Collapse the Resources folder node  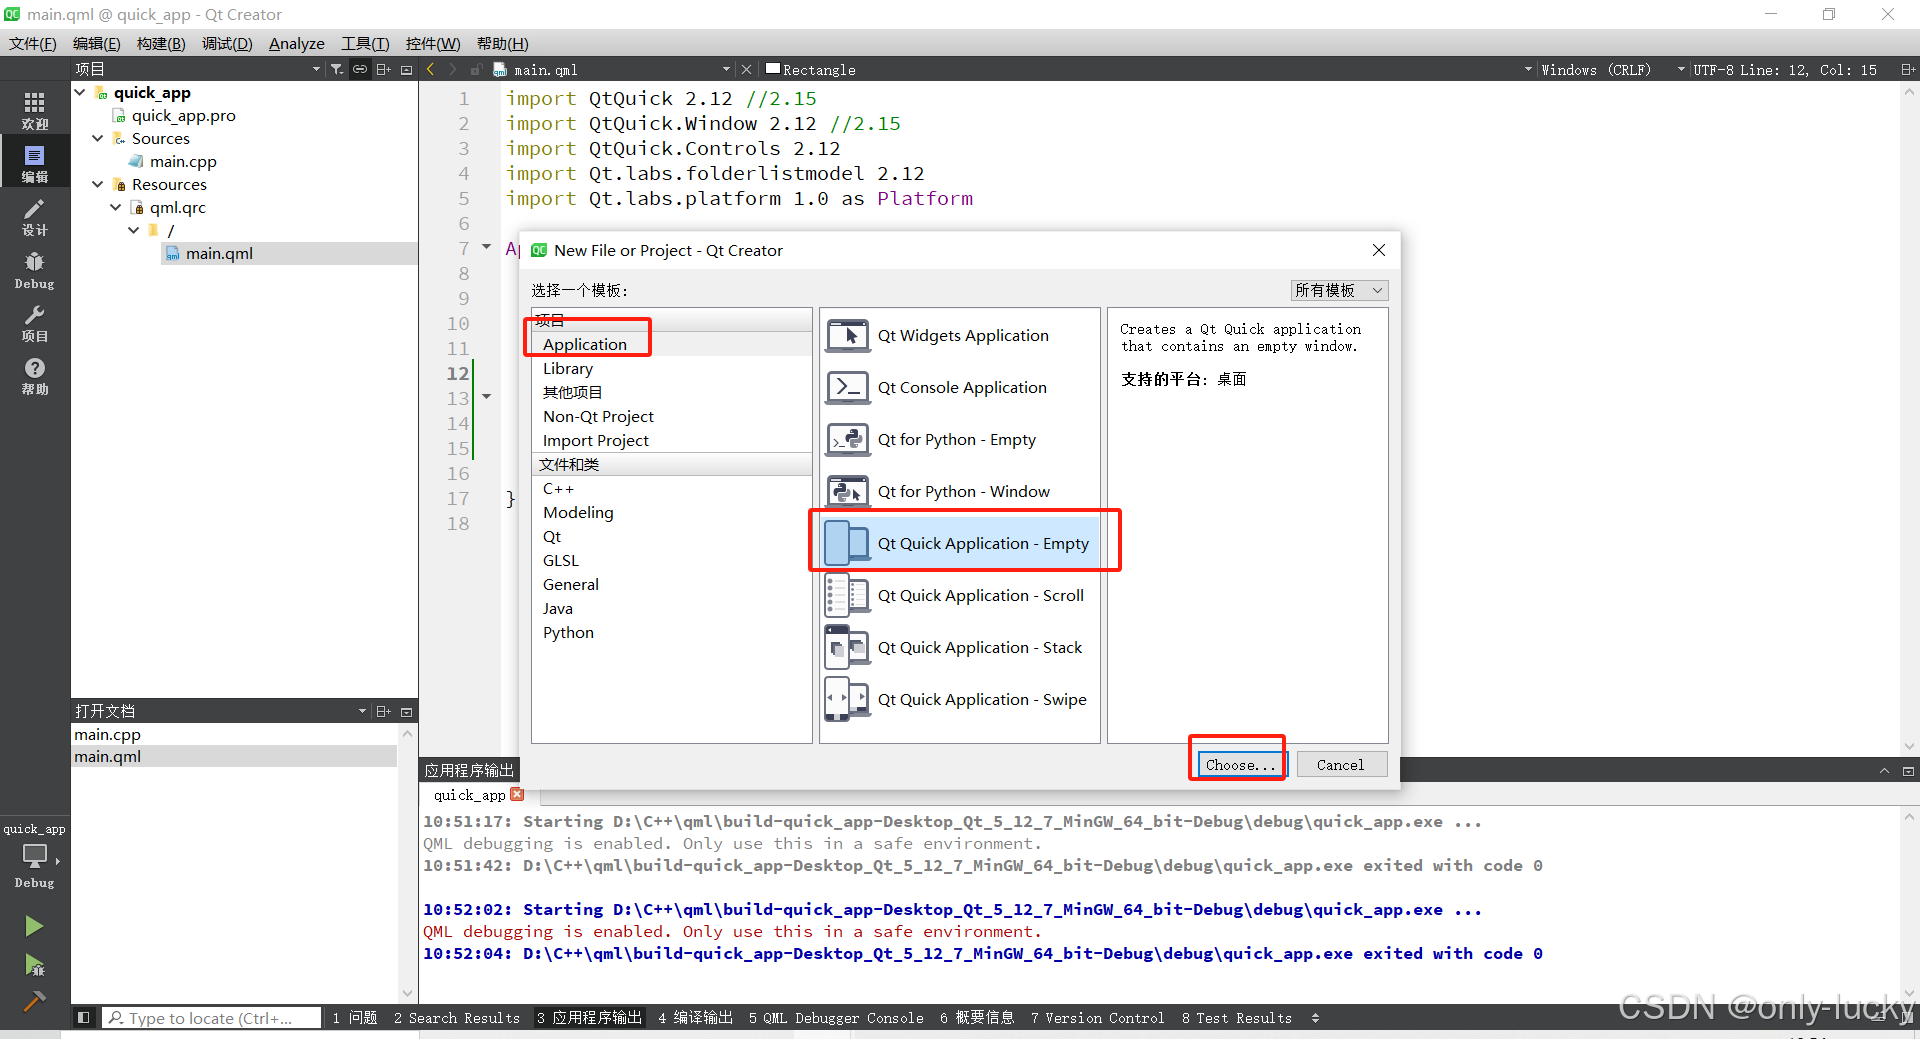click(98, 184)
